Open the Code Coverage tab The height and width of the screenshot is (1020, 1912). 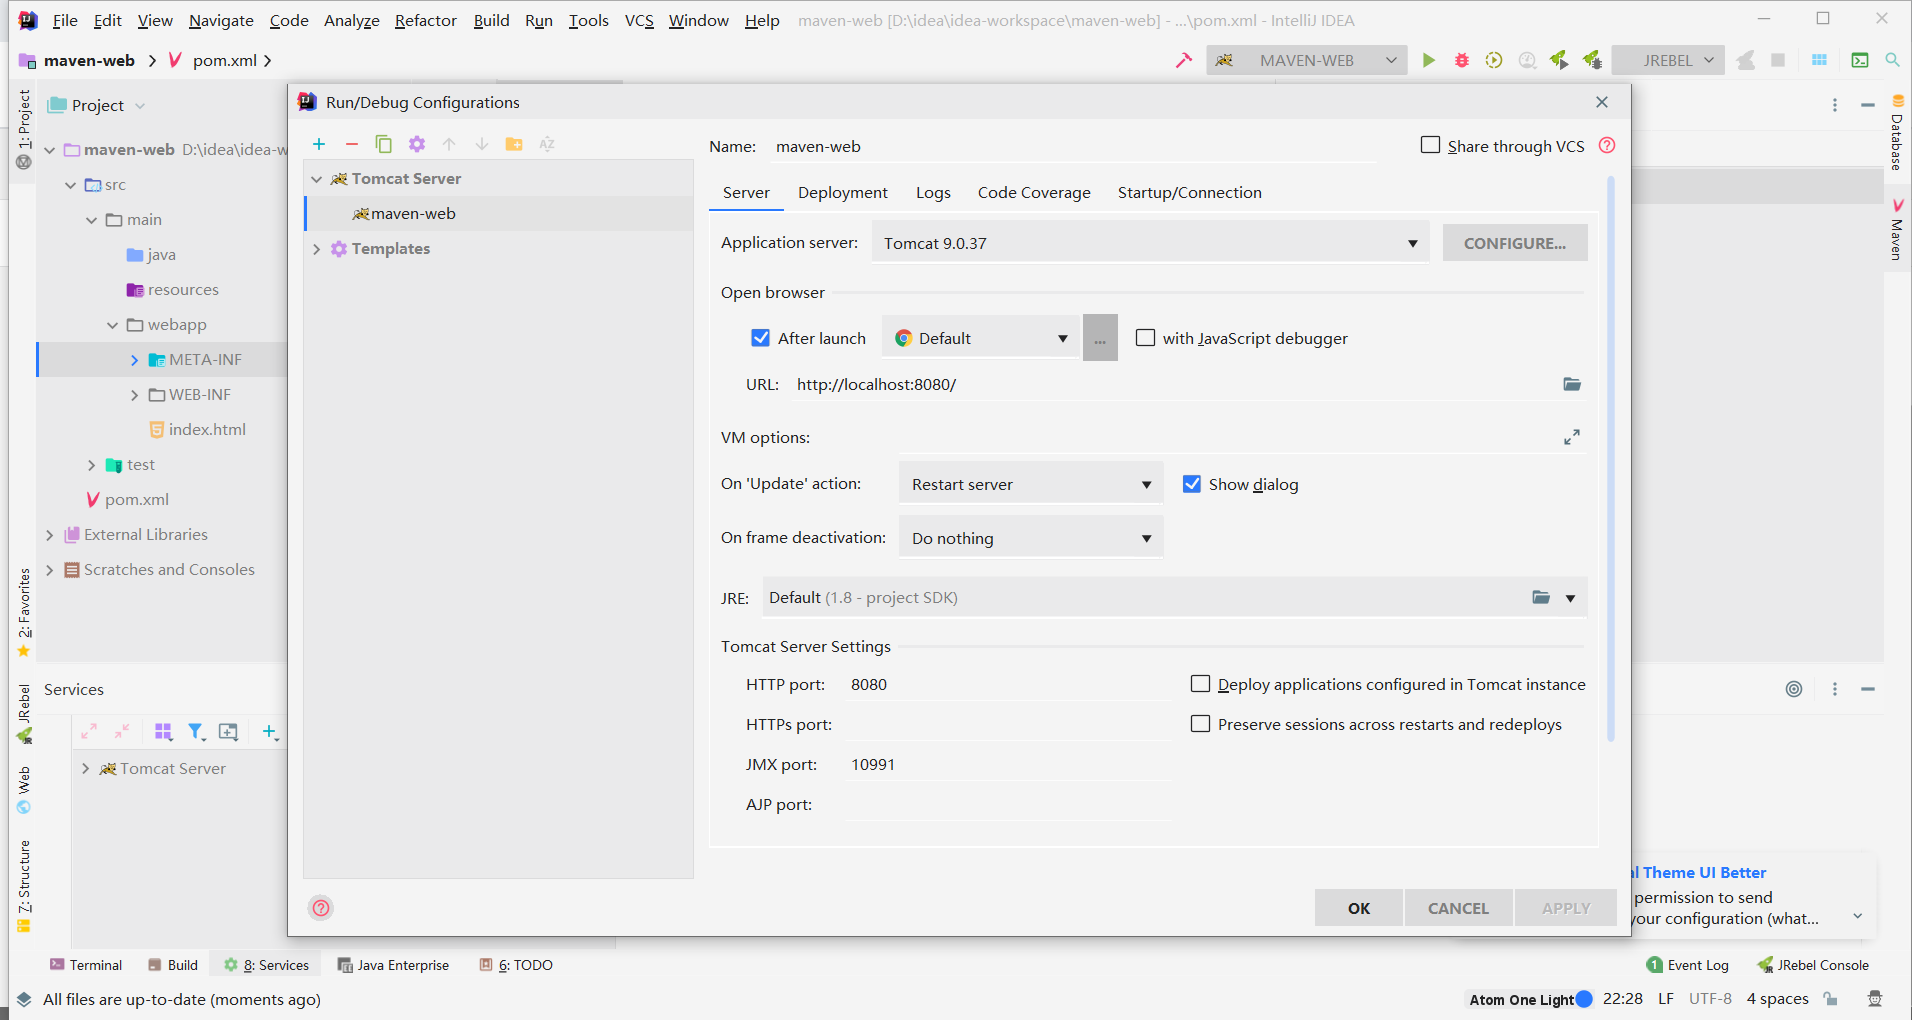pos(1034,193)
